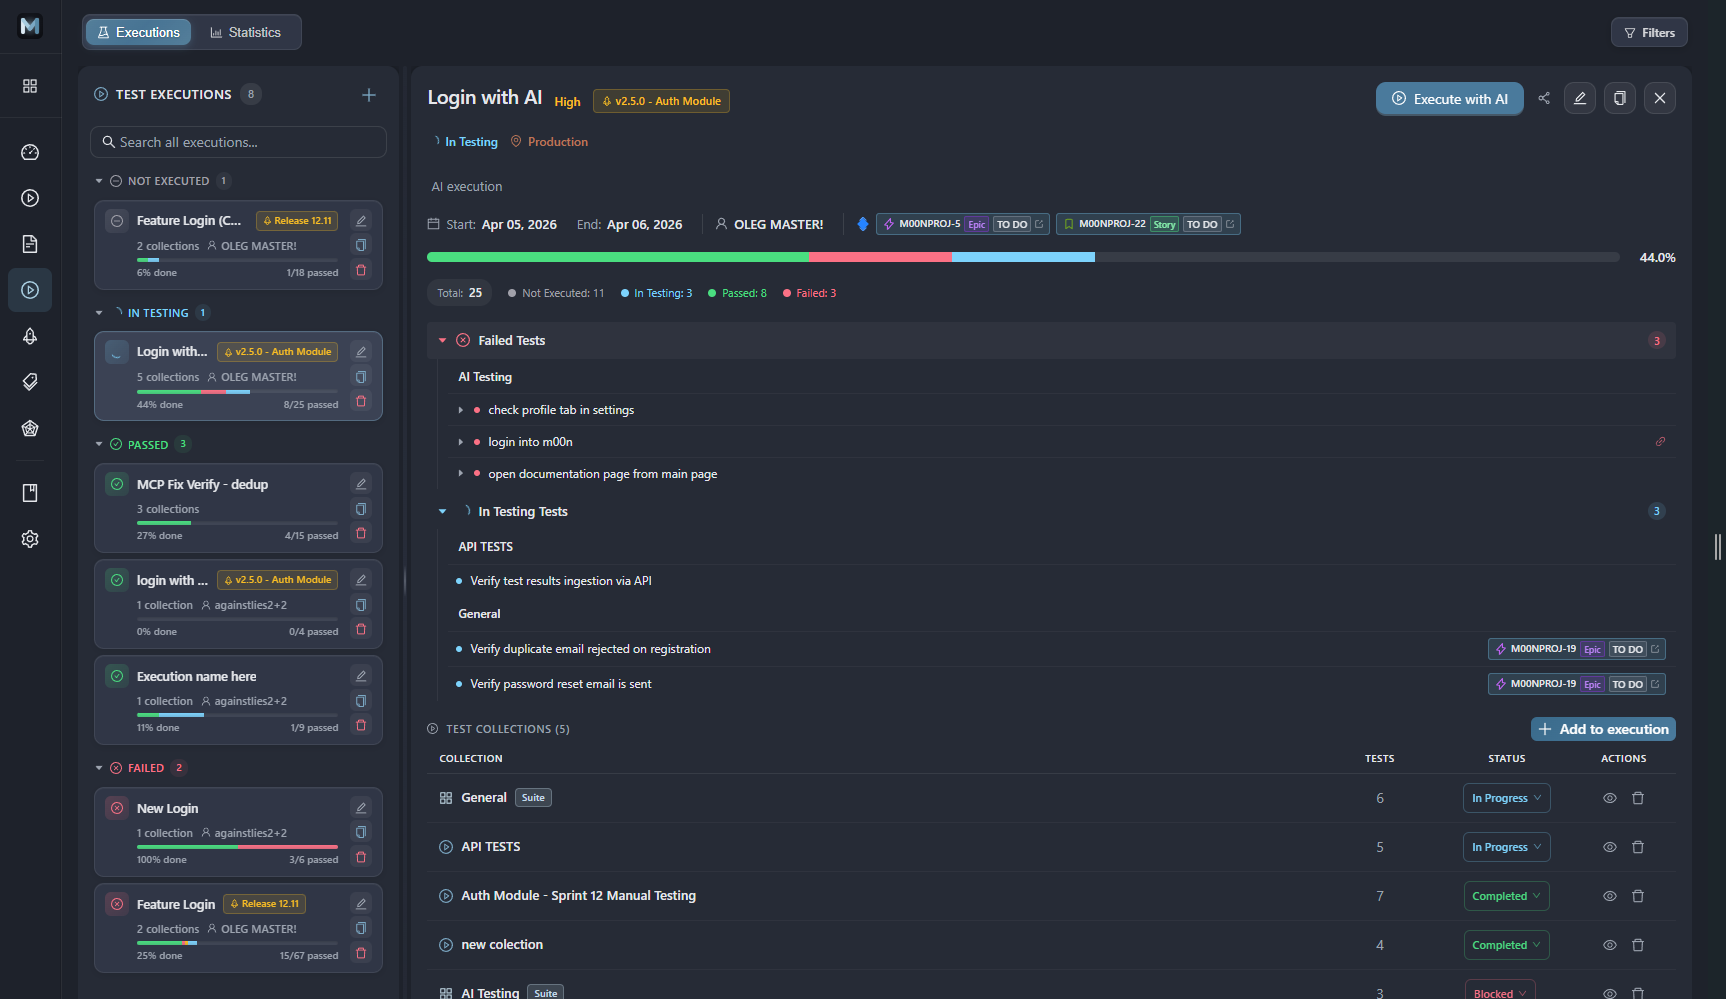Open MOONPROJ-19 badge on duplicate email test

(1576, 649)
